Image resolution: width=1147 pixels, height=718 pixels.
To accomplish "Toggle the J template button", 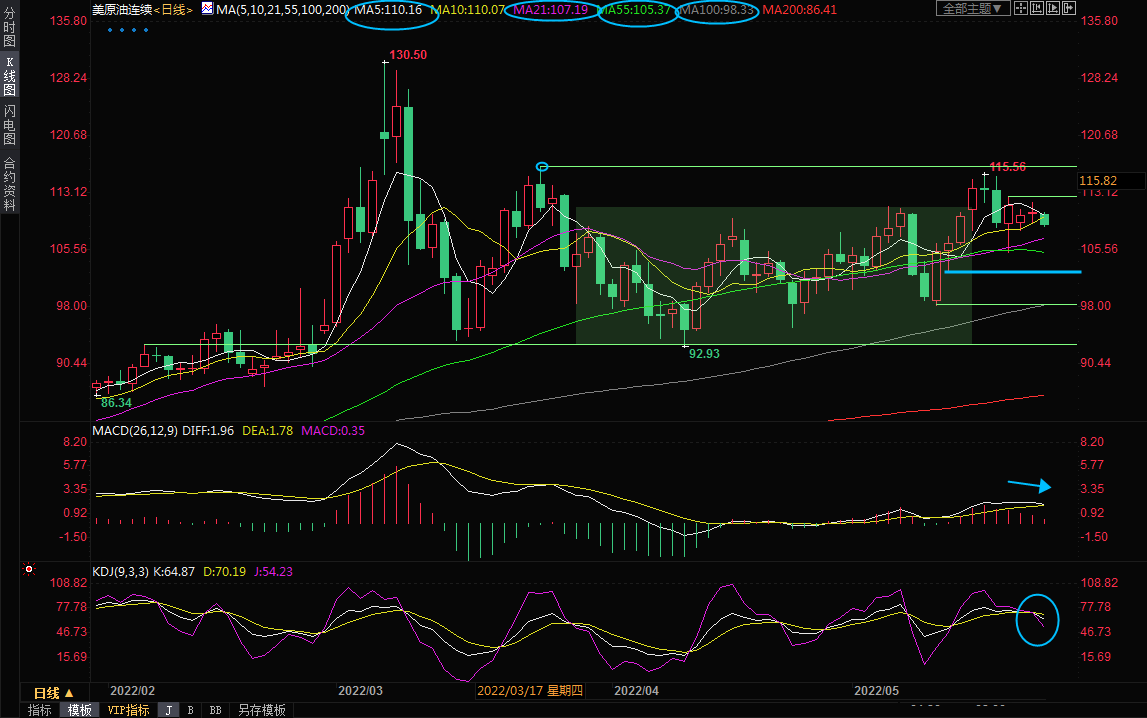I will click(x=168, y=710).
